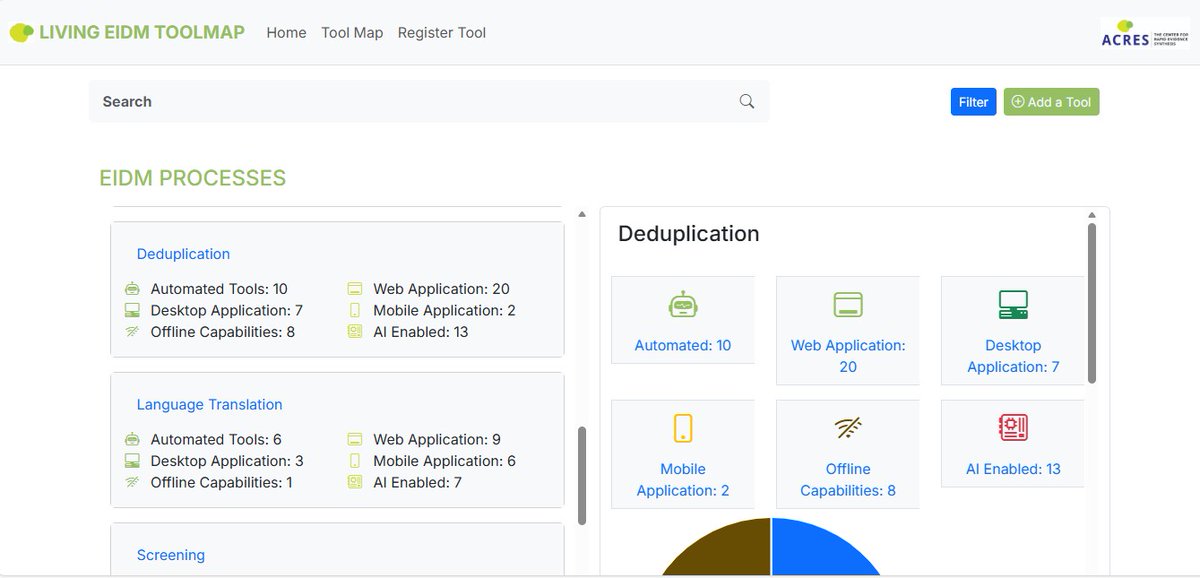Click the blue segment of the pie chart

[x=820, y=550]
